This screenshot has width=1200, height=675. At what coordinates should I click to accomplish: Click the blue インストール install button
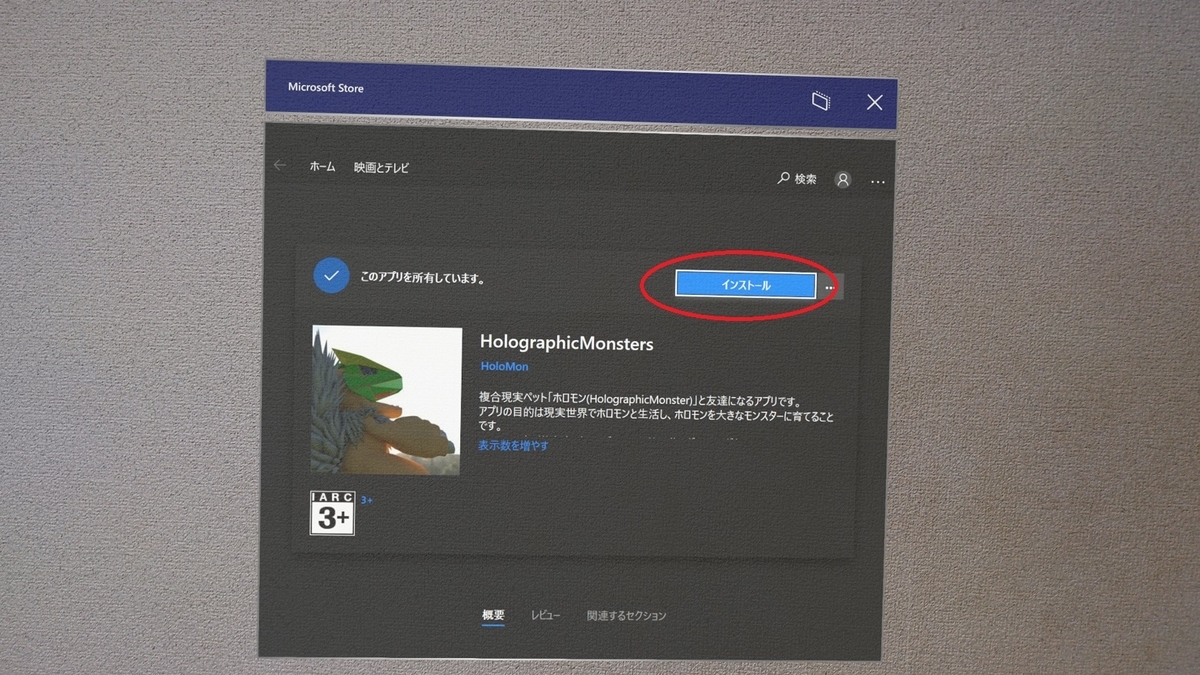click(745, 285)
